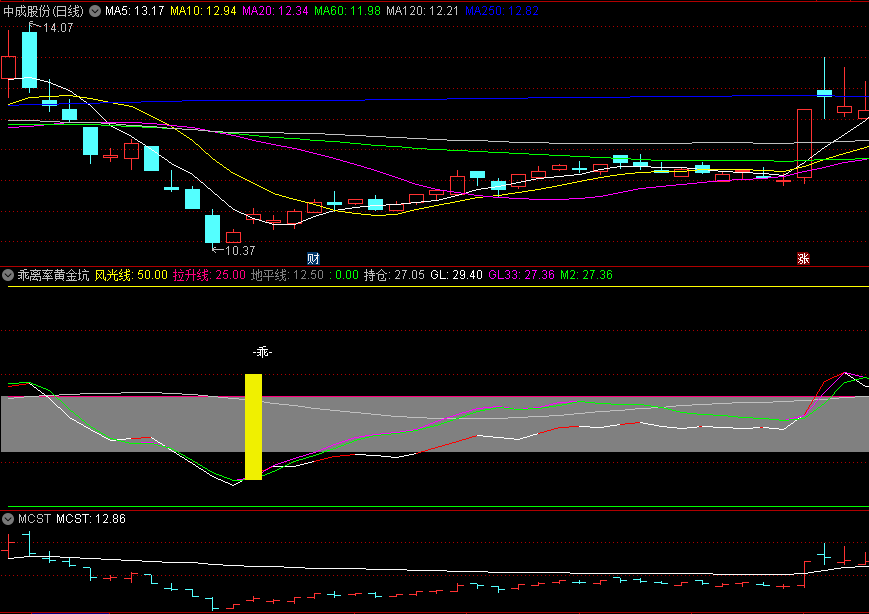Click the red 涨 marker icon
Image resolution: width=869 pixels, height=614 pixels.
point(803,258)
